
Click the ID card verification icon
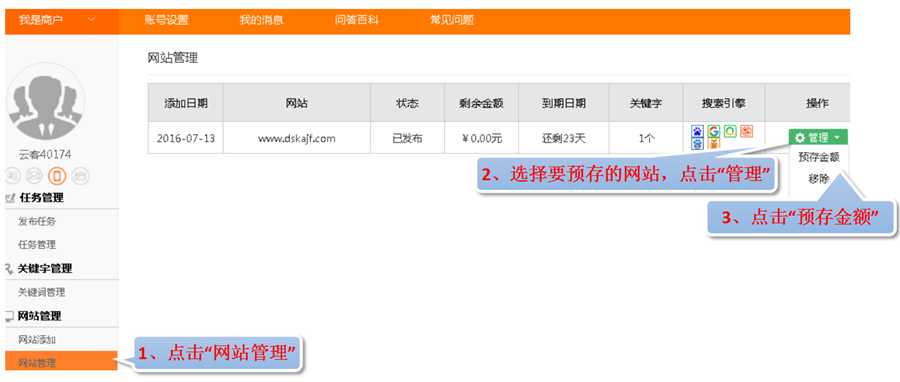coord(13,176)
